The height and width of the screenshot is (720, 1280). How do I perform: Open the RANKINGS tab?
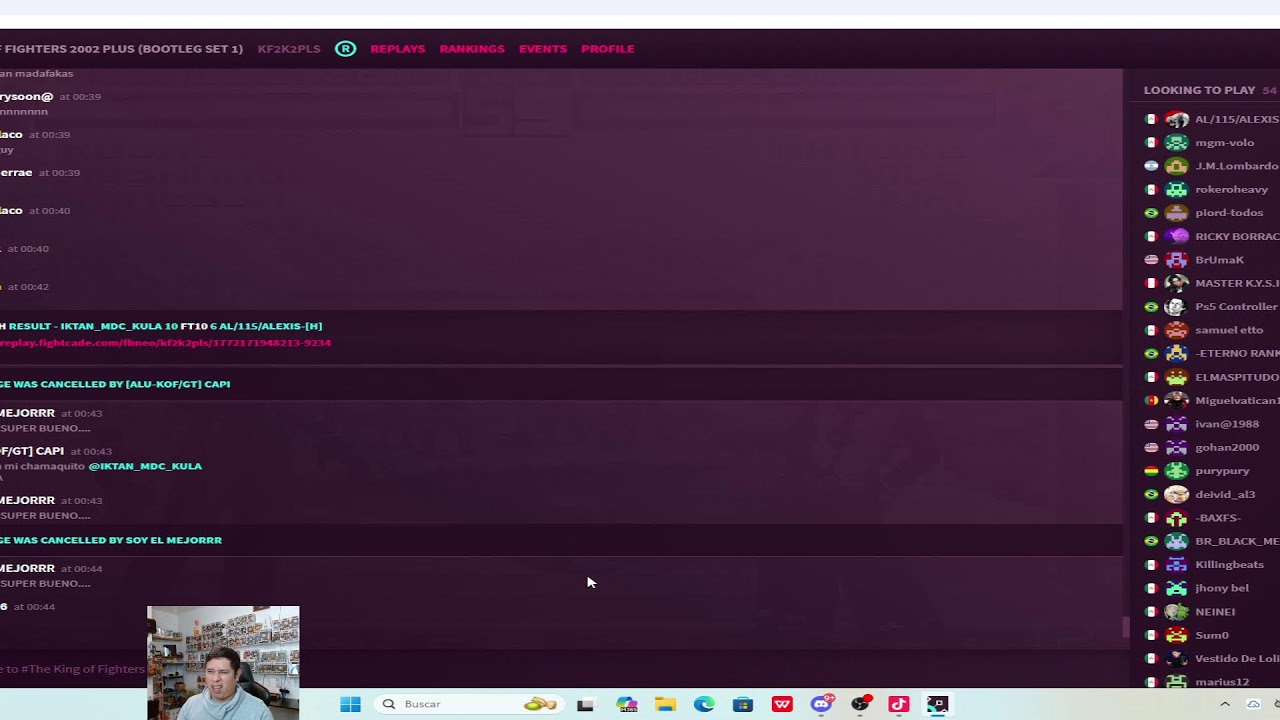(x=472, y=49)
